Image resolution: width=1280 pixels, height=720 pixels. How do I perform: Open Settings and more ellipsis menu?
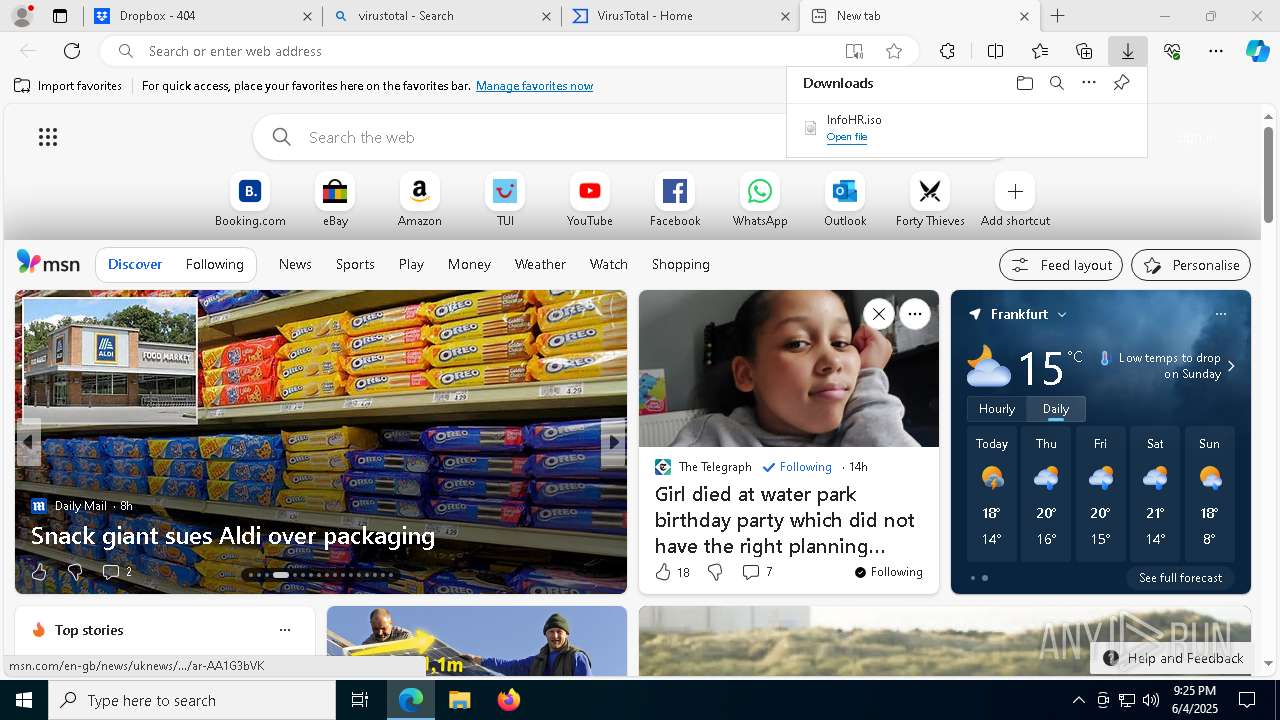tap(1216, 51)
